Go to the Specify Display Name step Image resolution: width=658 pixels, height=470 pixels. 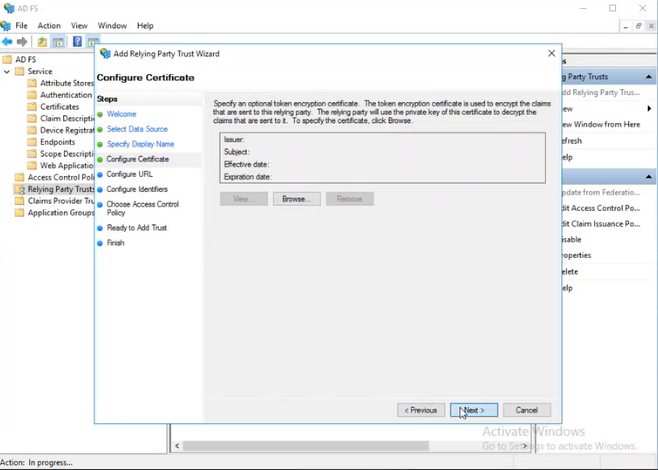(140, 144)
